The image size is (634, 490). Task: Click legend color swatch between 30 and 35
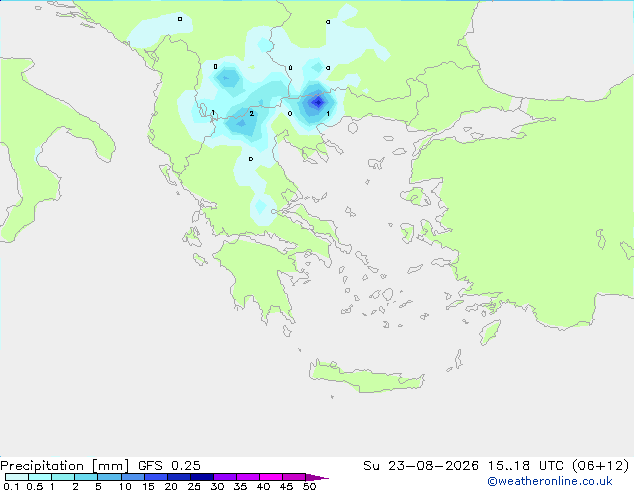pos(225,477)
